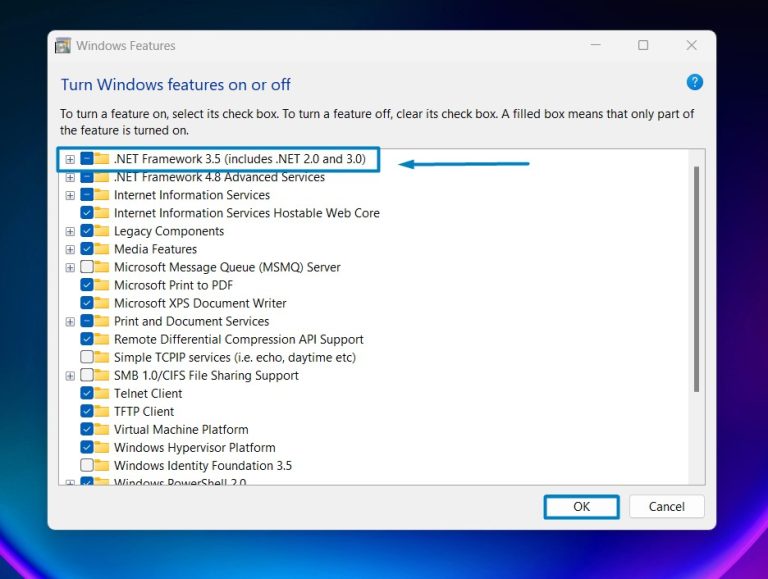Click the folder icon beside Legacy Components
This screenshot has width=768, height=579.
point(102,231)
